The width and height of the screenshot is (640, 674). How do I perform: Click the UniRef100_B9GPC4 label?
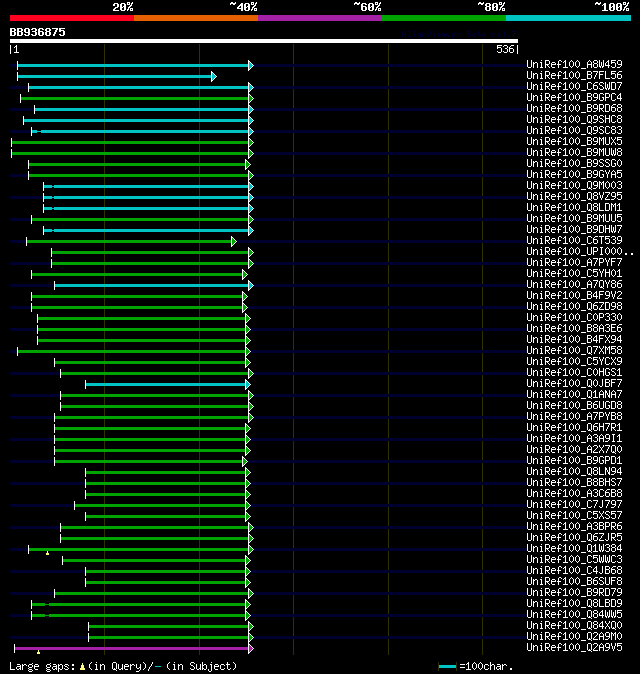coord(574,98)
